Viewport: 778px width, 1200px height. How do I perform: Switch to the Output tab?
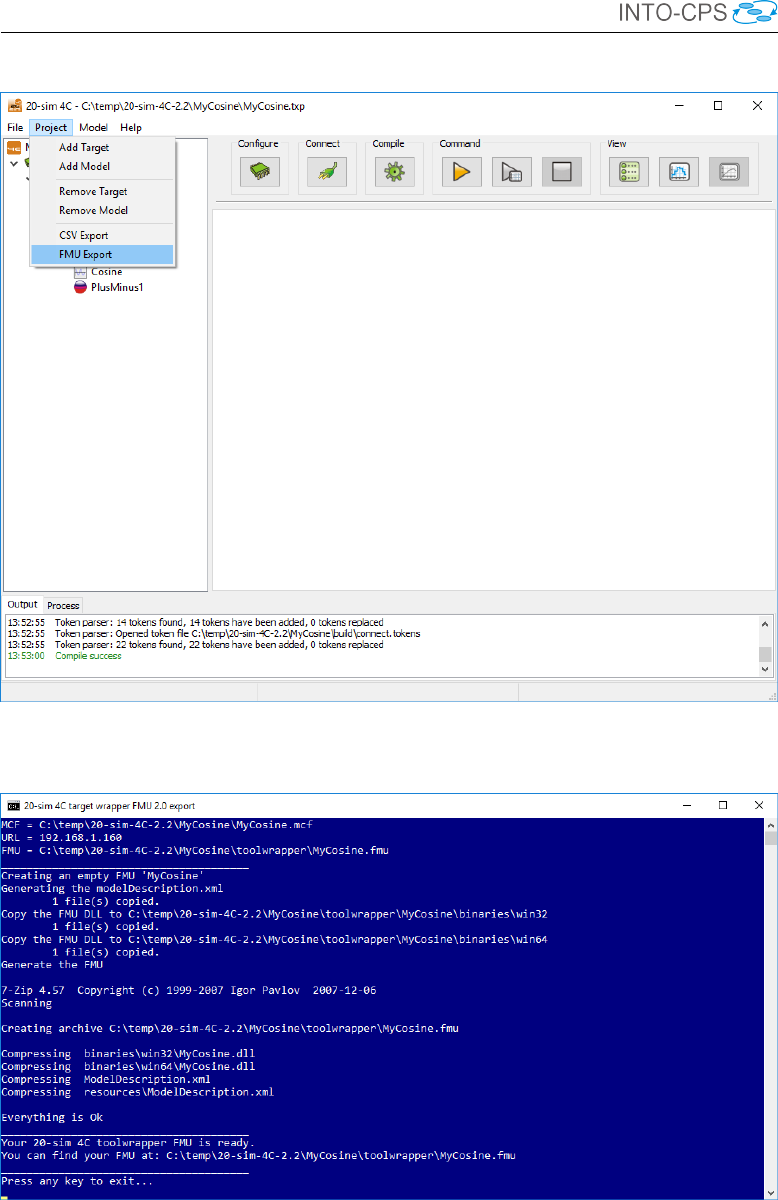pyautogui.click(x=22, y=604)
